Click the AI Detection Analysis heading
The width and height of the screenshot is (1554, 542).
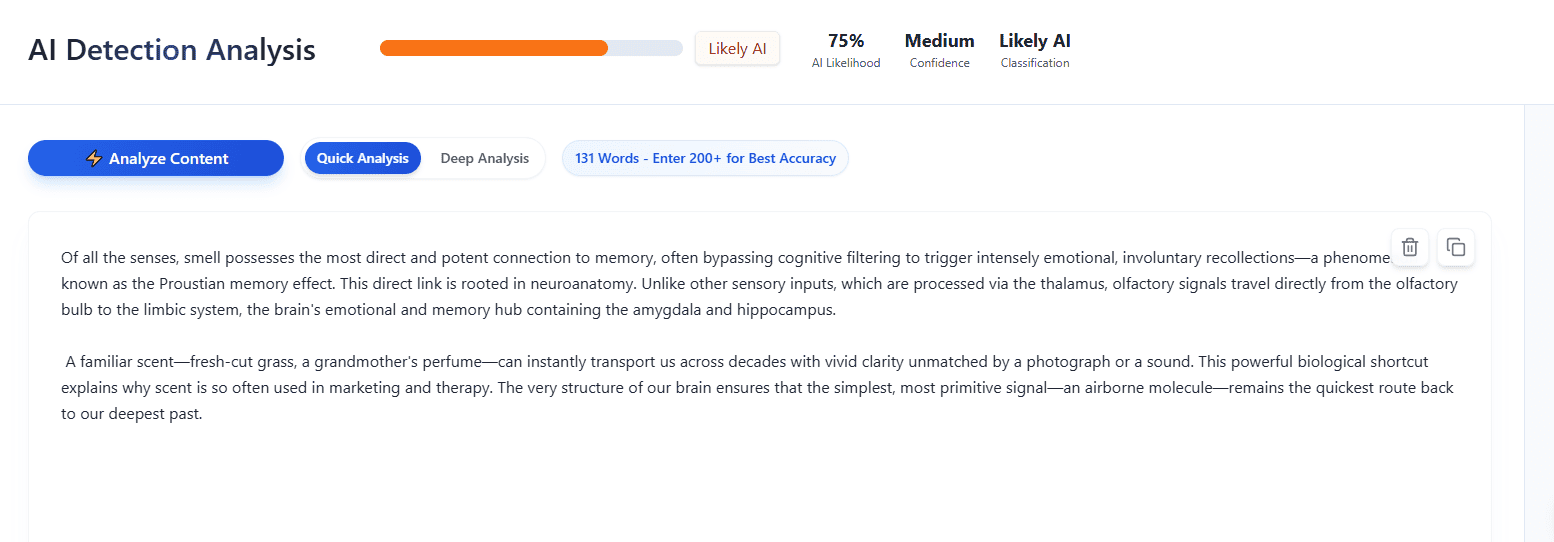172,50
